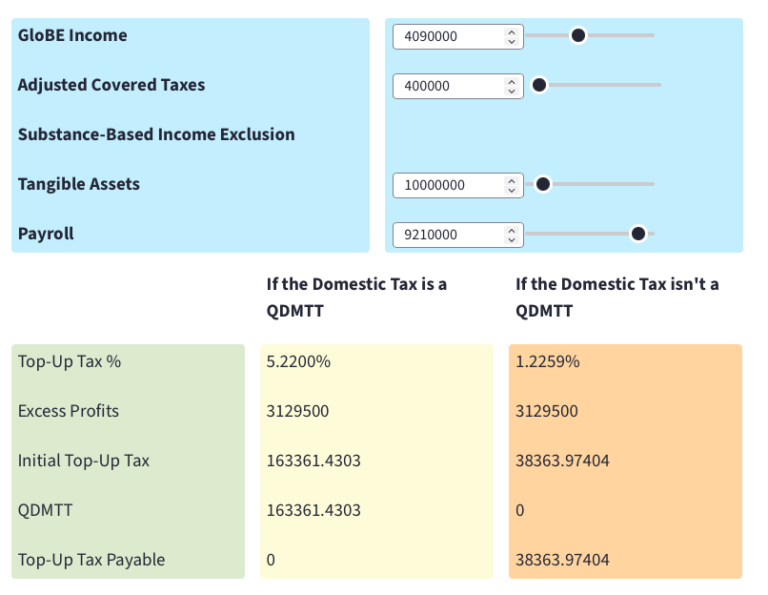Decrement Adjusted Covered Taxes with down arrow
Screen dimensions: 768x595
(x=512, y=91)
